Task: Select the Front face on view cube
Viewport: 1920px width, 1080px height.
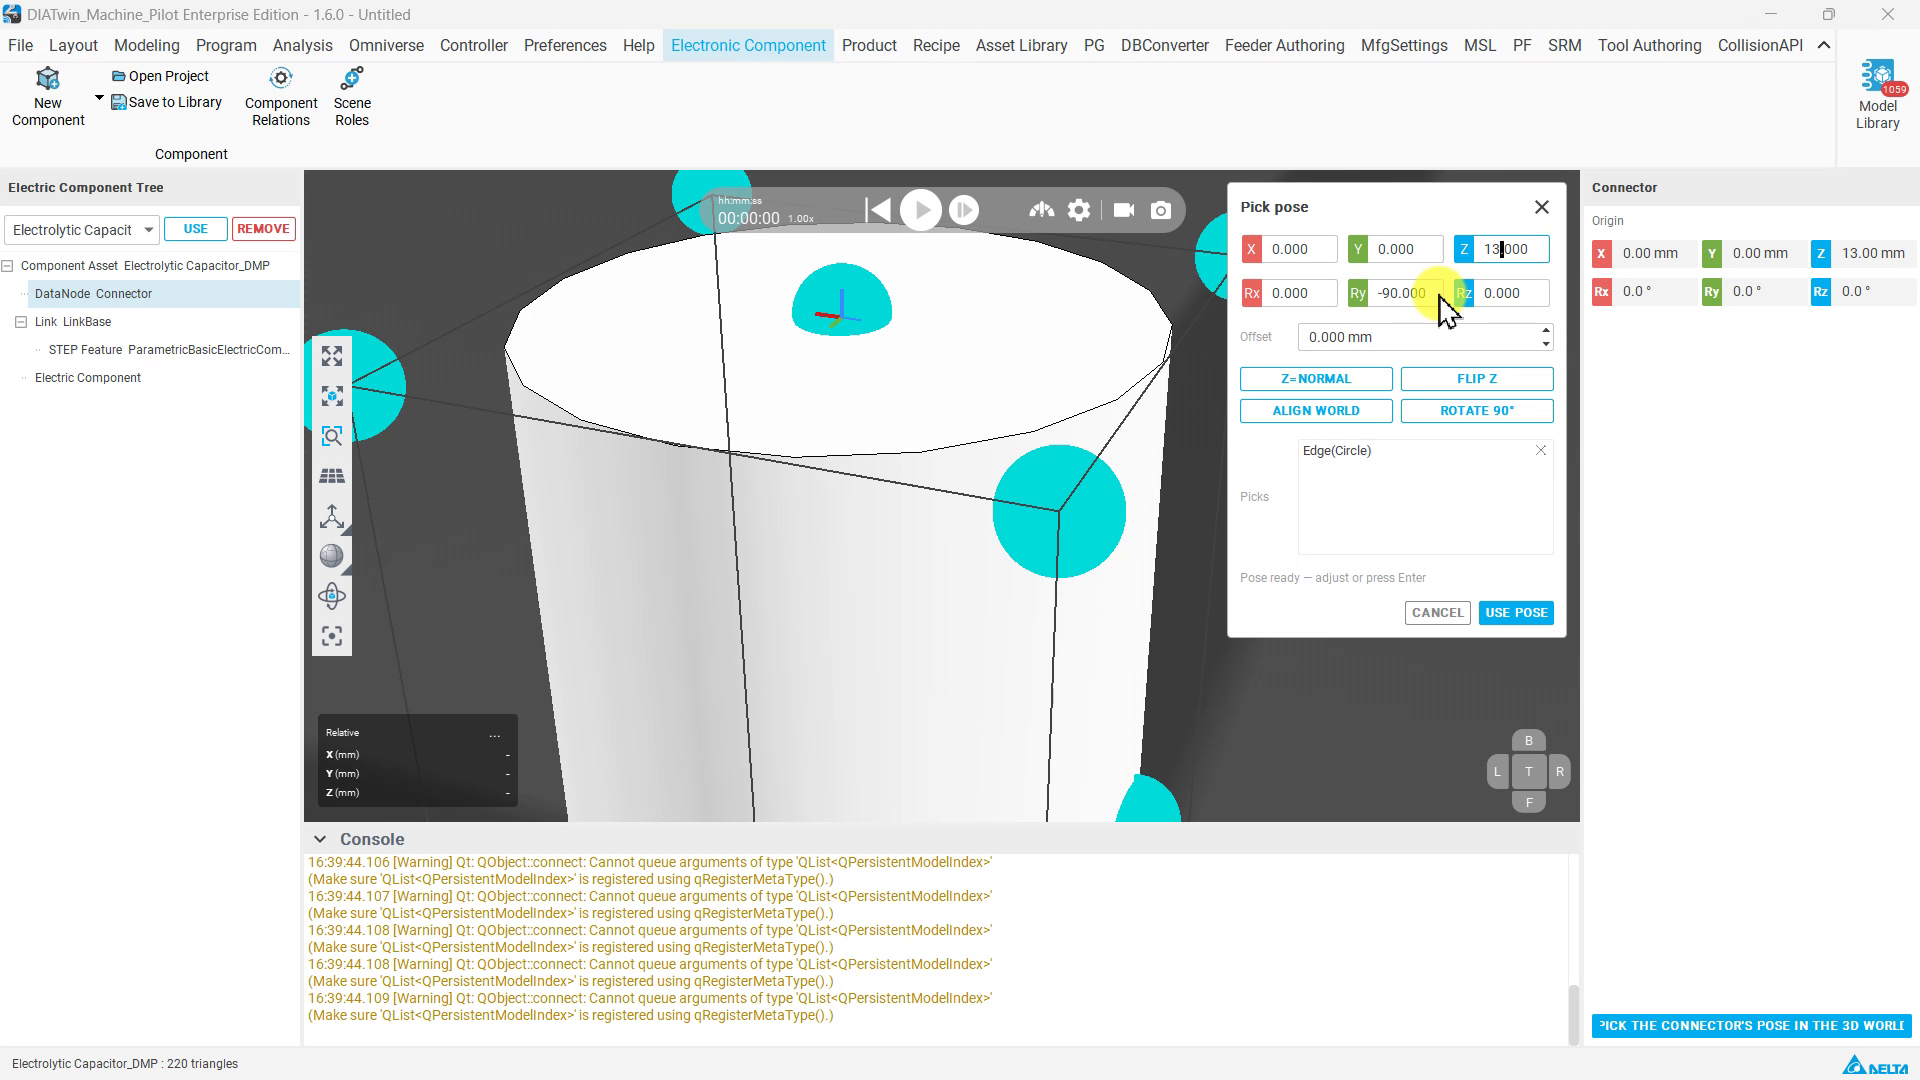Action: pyautogui.click(x=1528, y=802)
